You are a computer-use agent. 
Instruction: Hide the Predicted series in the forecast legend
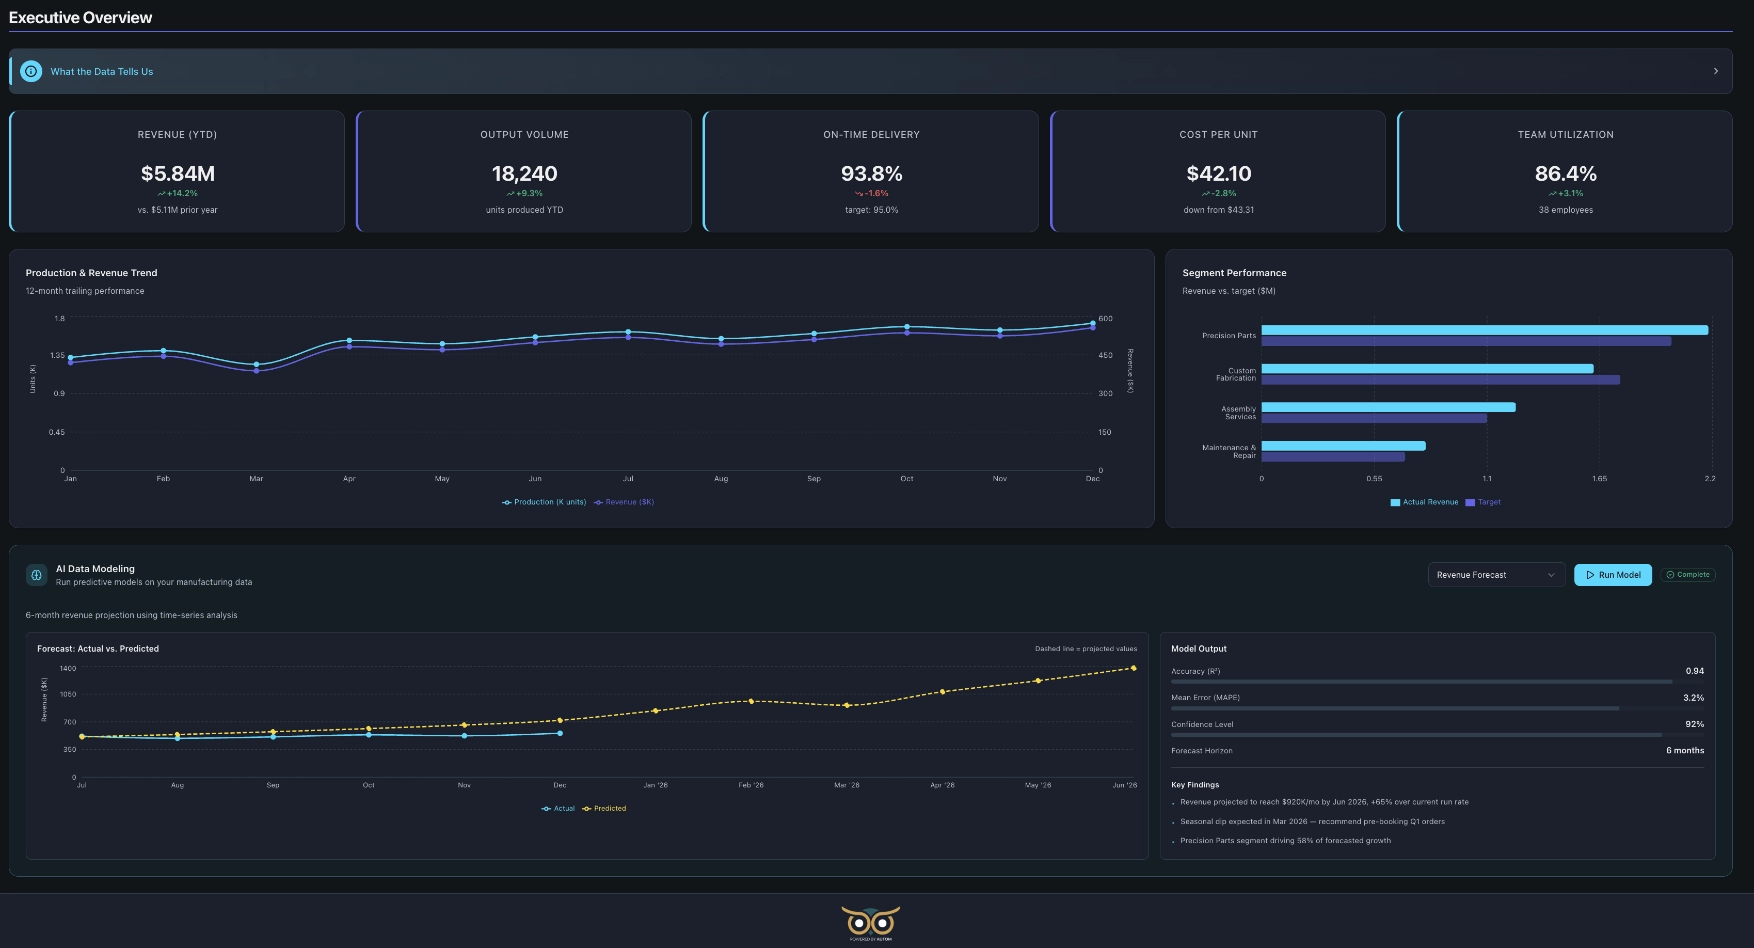point(604,808)
